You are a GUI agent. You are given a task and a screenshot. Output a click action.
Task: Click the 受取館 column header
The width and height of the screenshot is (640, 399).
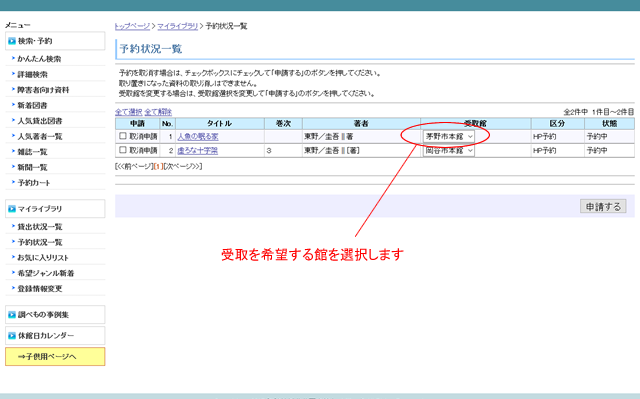[476, 124]
